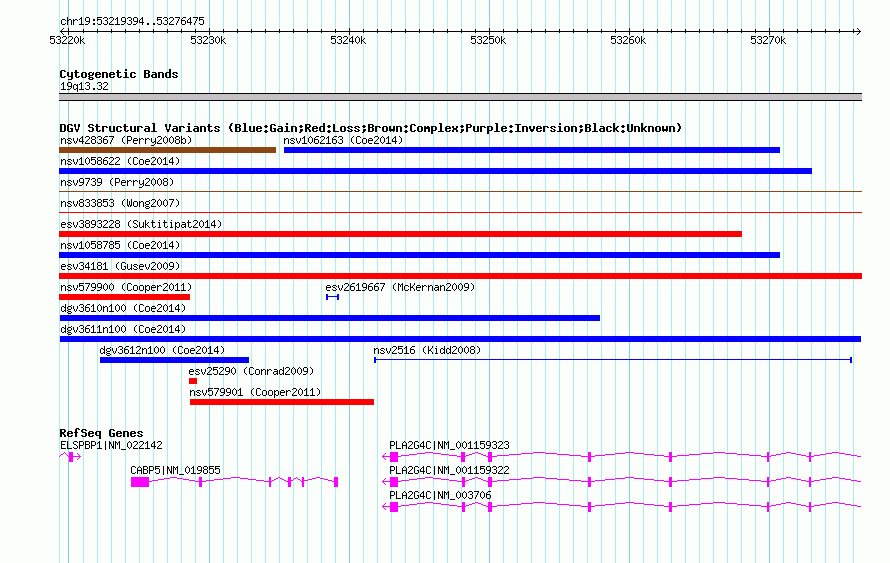
Task: Open dgv3611n100 (Coe2014) label
Action: 123,329
